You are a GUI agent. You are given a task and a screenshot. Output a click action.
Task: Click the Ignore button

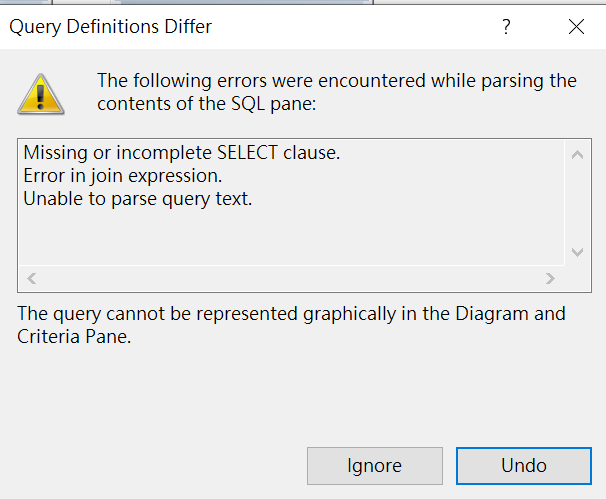(x=374, y=466)
